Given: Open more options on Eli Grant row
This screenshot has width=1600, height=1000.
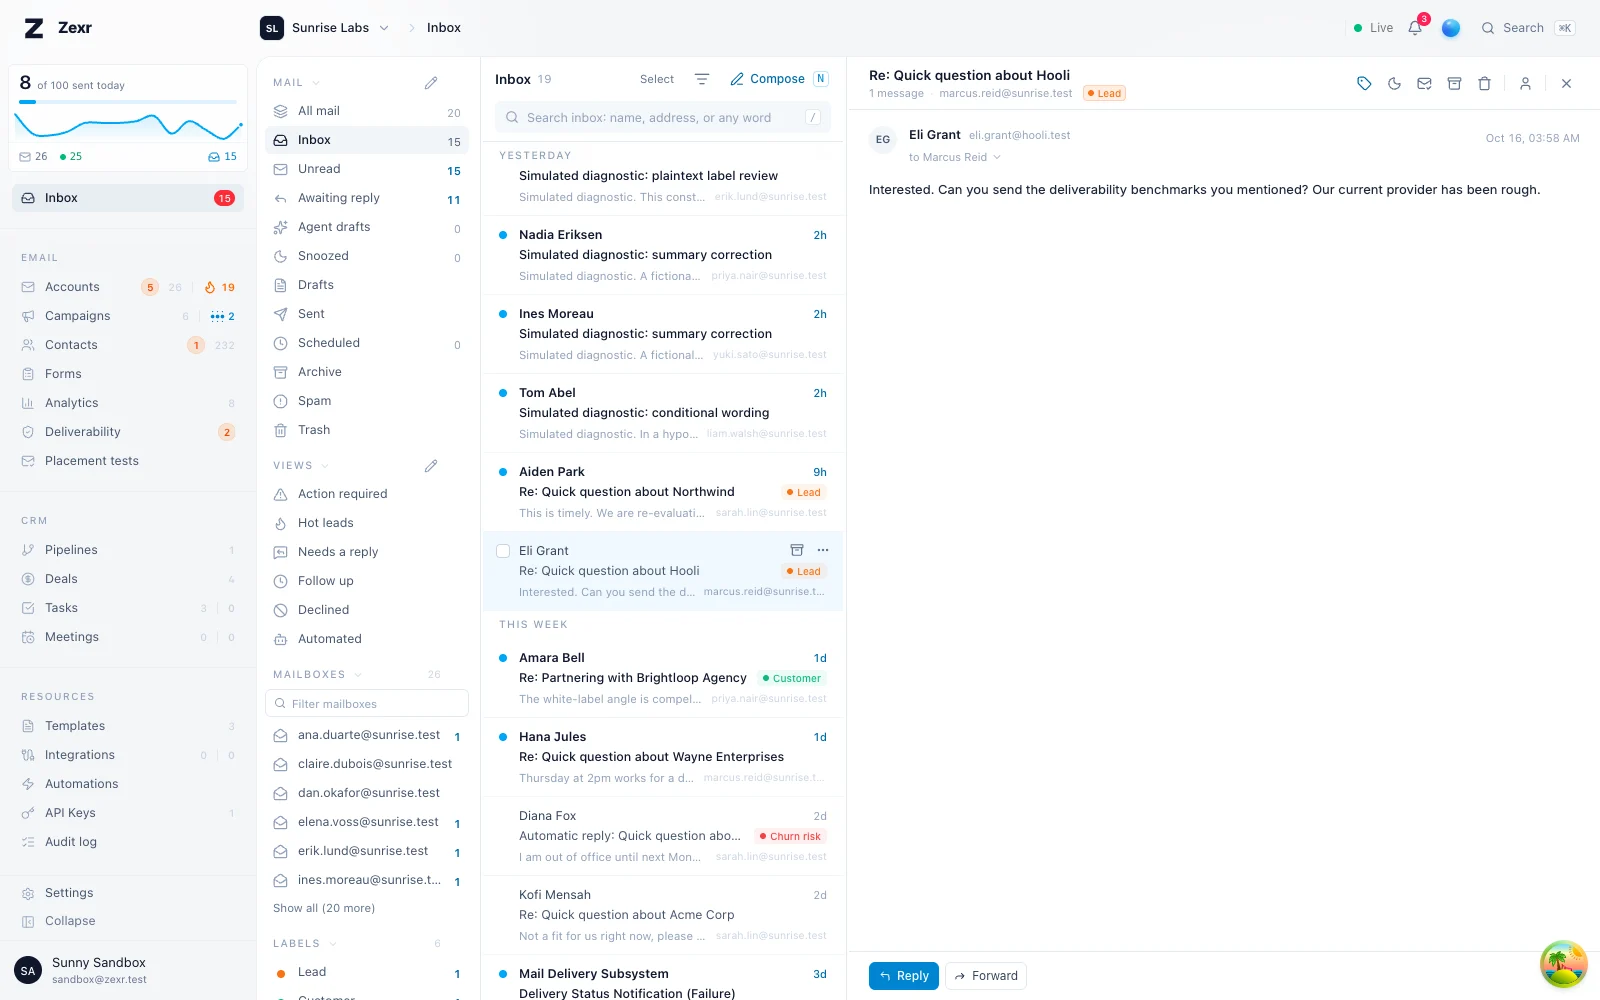Looking at the screenshot, I should [823, 550].
